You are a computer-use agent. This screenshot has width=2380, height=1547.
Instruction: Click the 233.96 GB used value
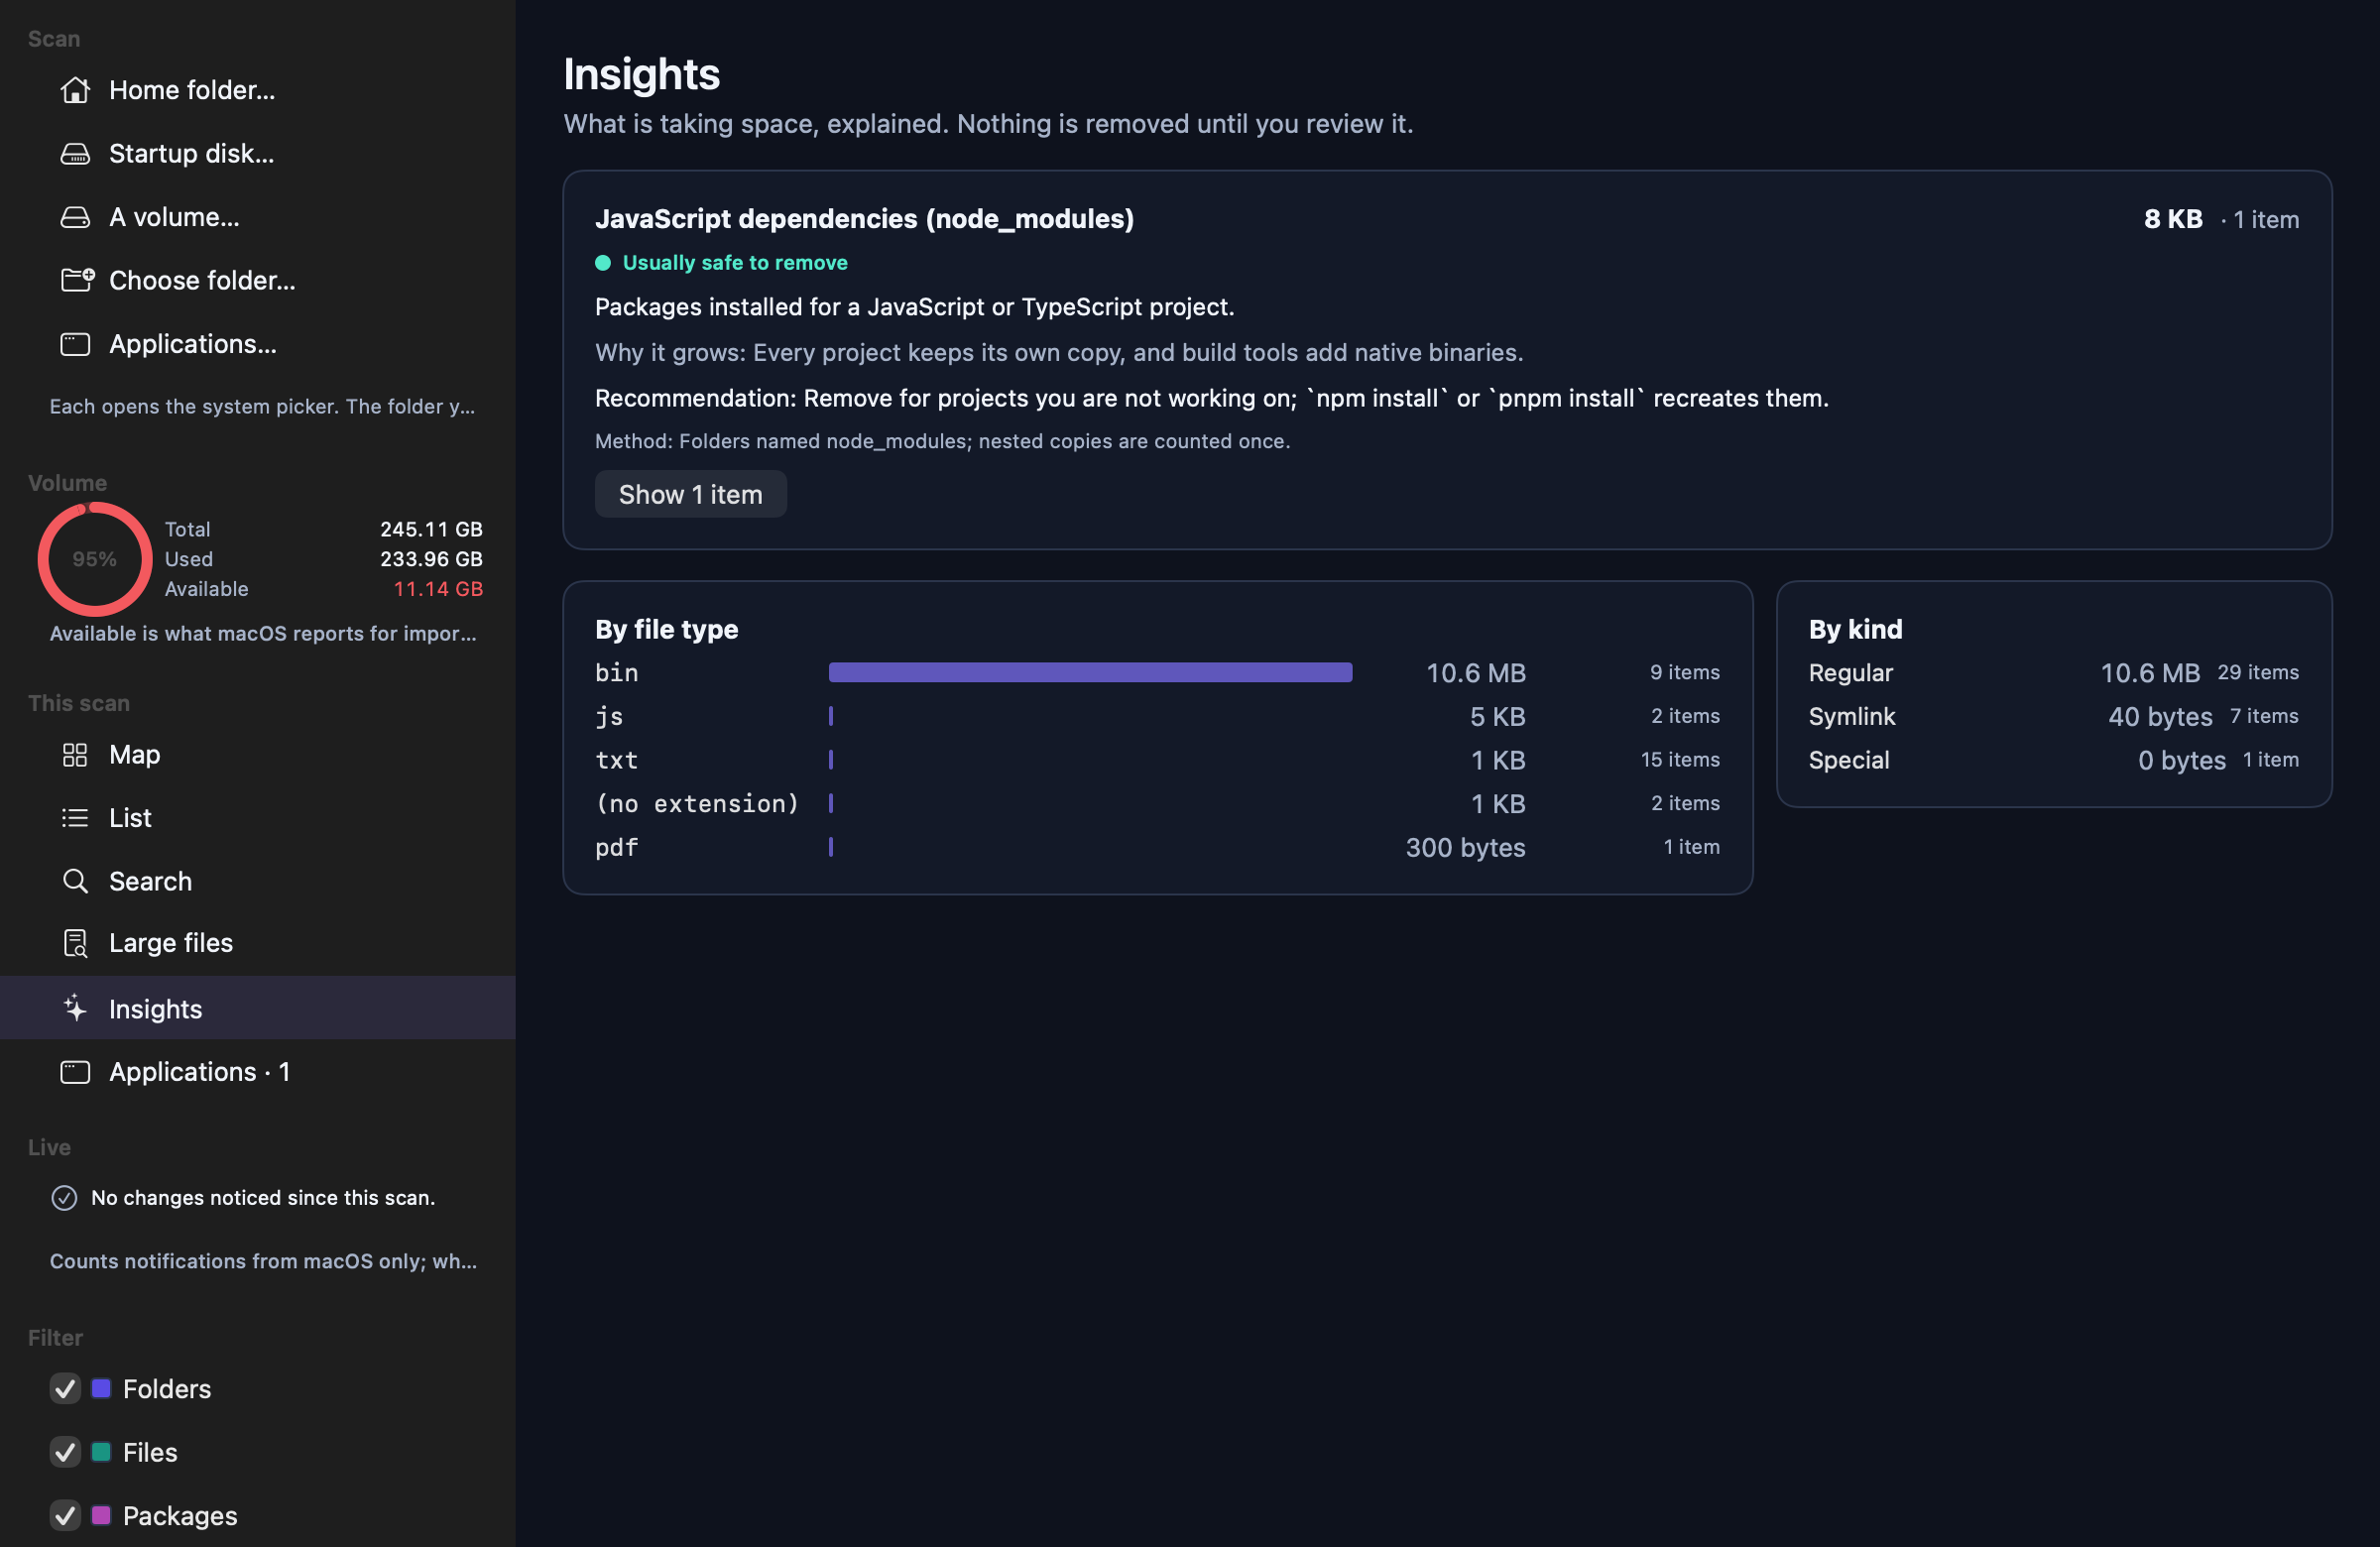pyautogui.click(x=431, y=559)
